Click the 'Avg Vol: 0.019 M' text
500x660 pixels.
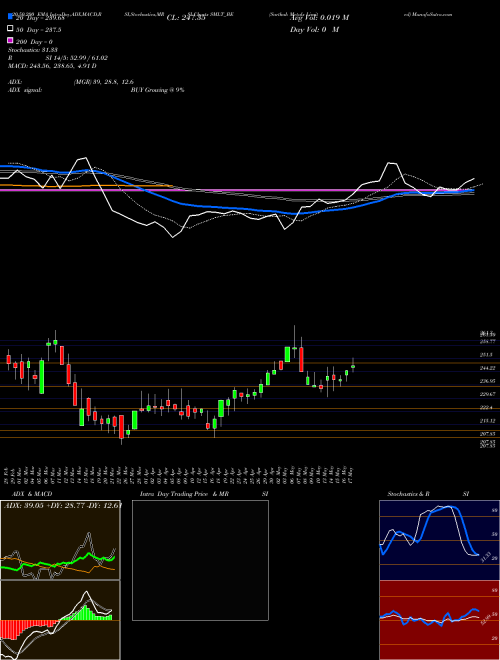pos(319,18)
